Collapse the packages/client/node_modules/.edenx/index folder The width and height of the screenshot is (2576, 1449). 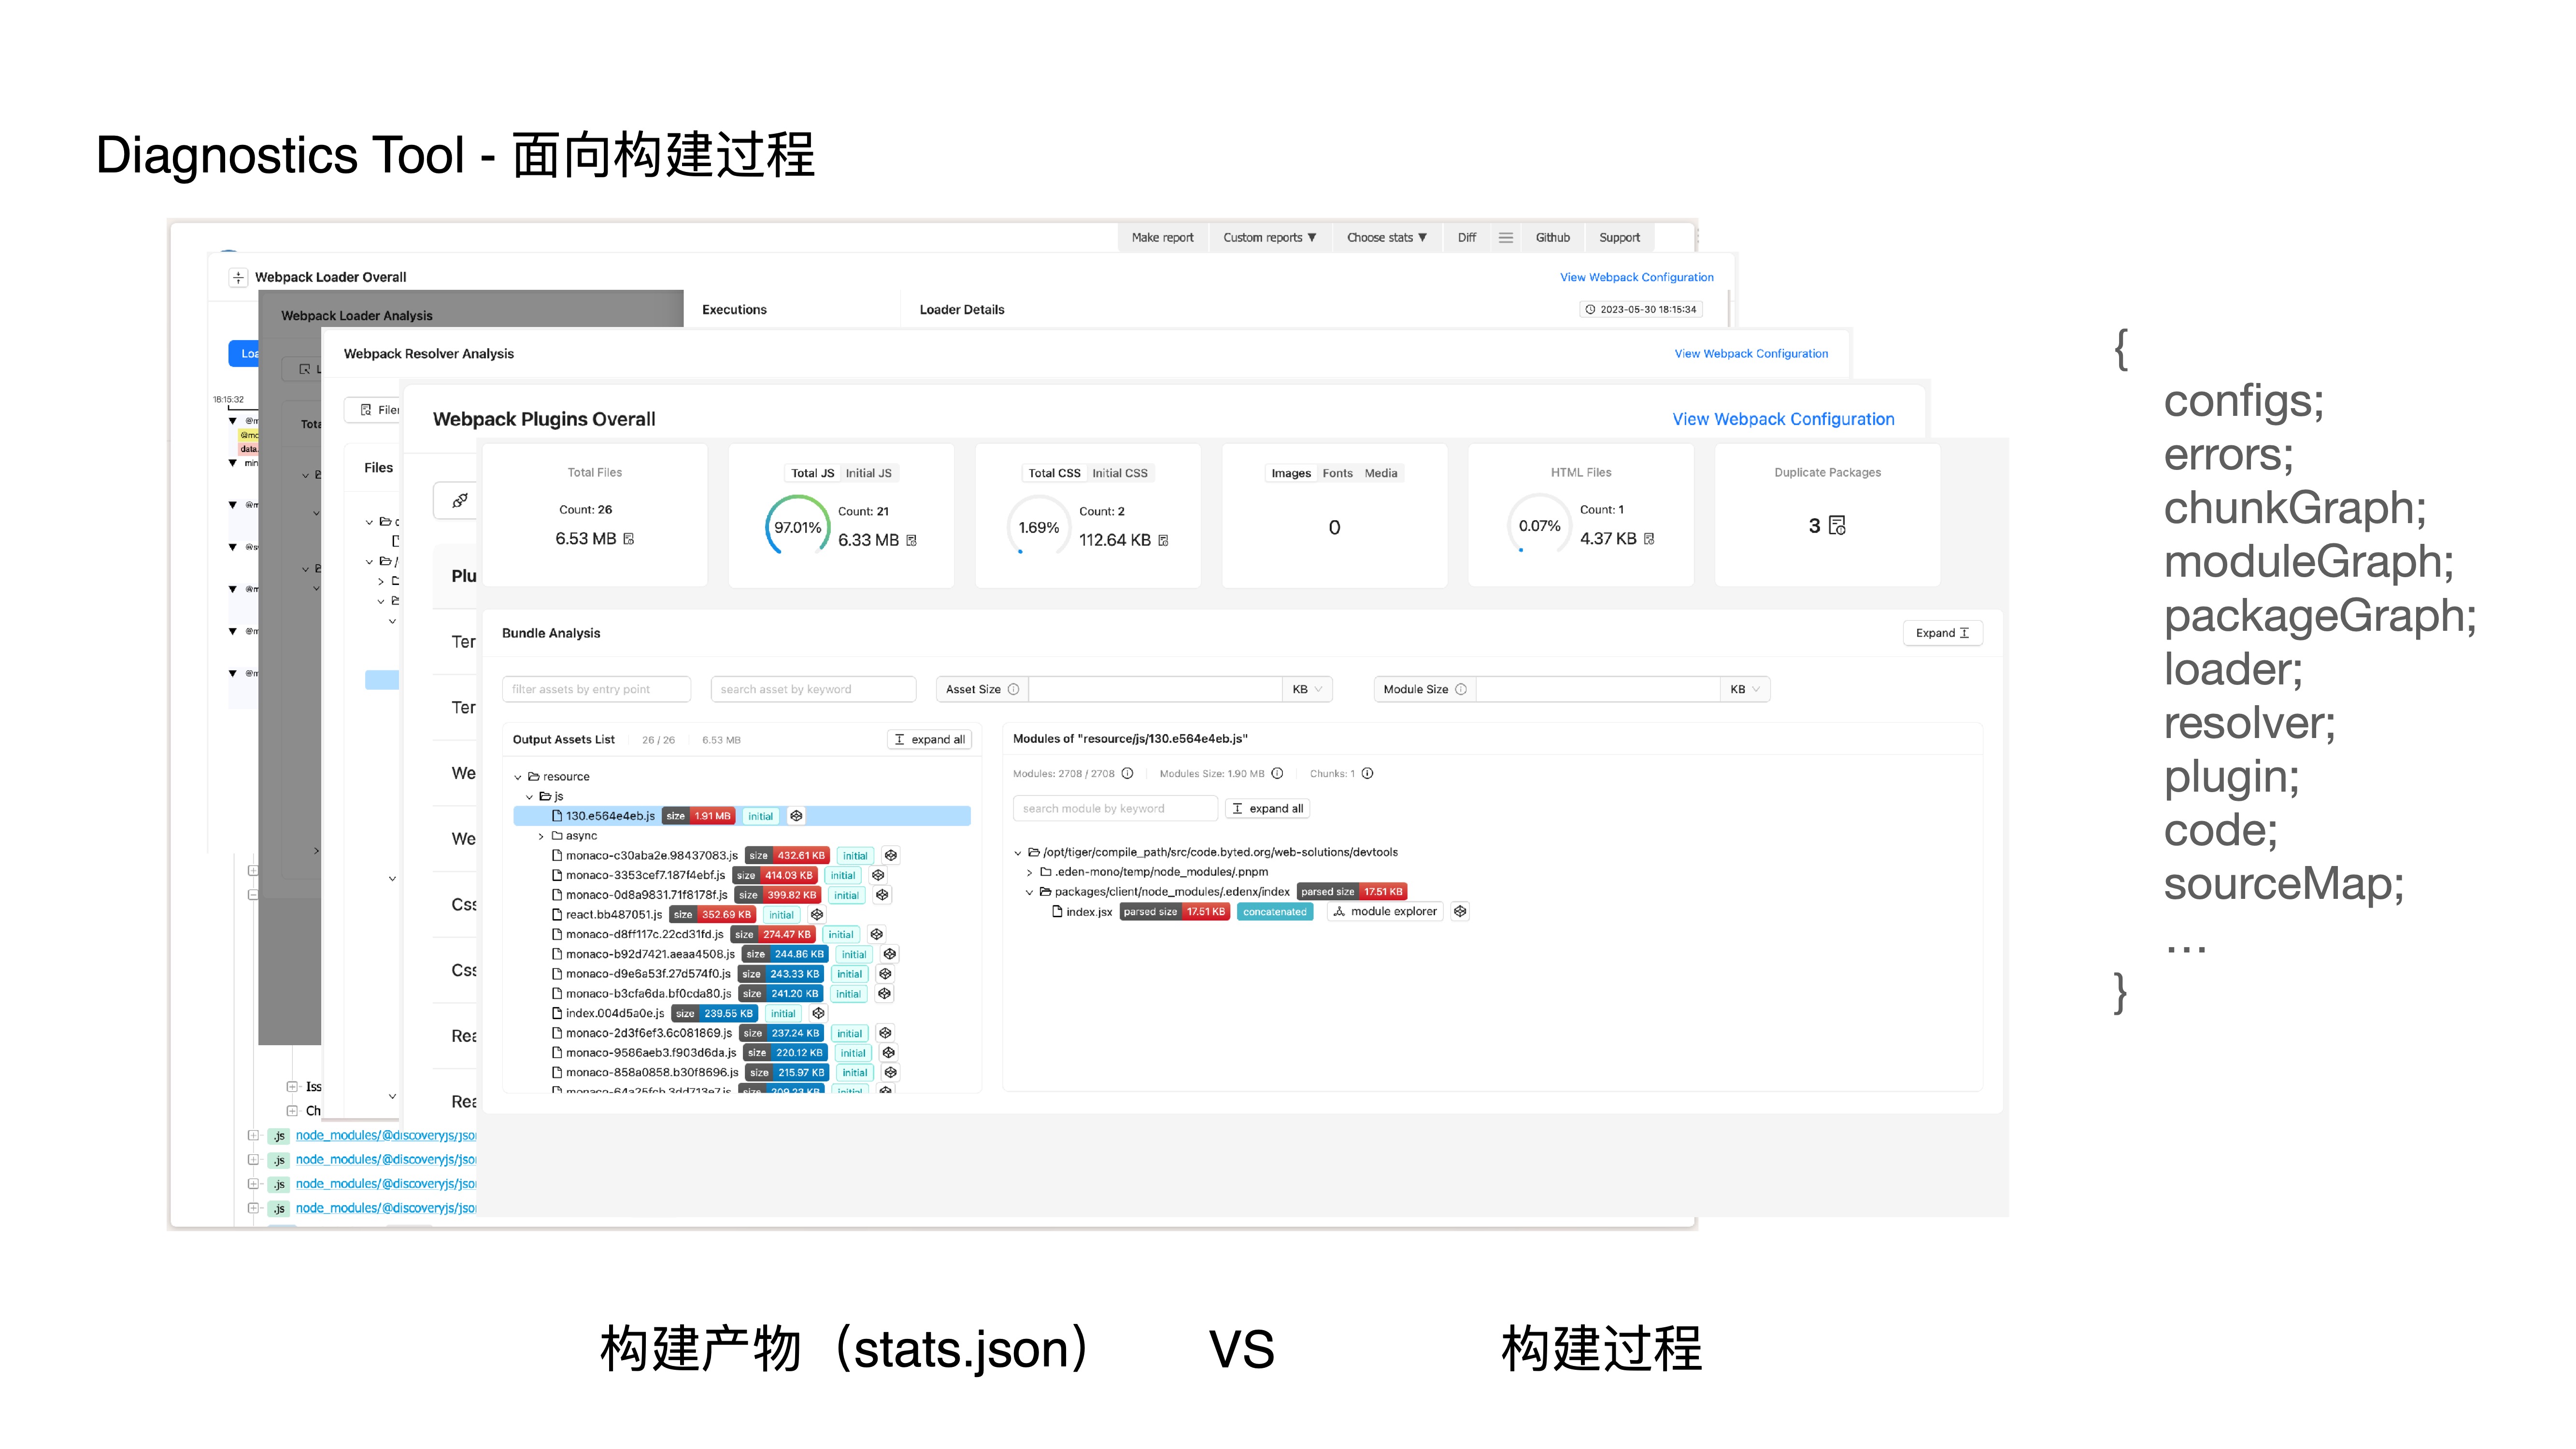(1029, 892)
